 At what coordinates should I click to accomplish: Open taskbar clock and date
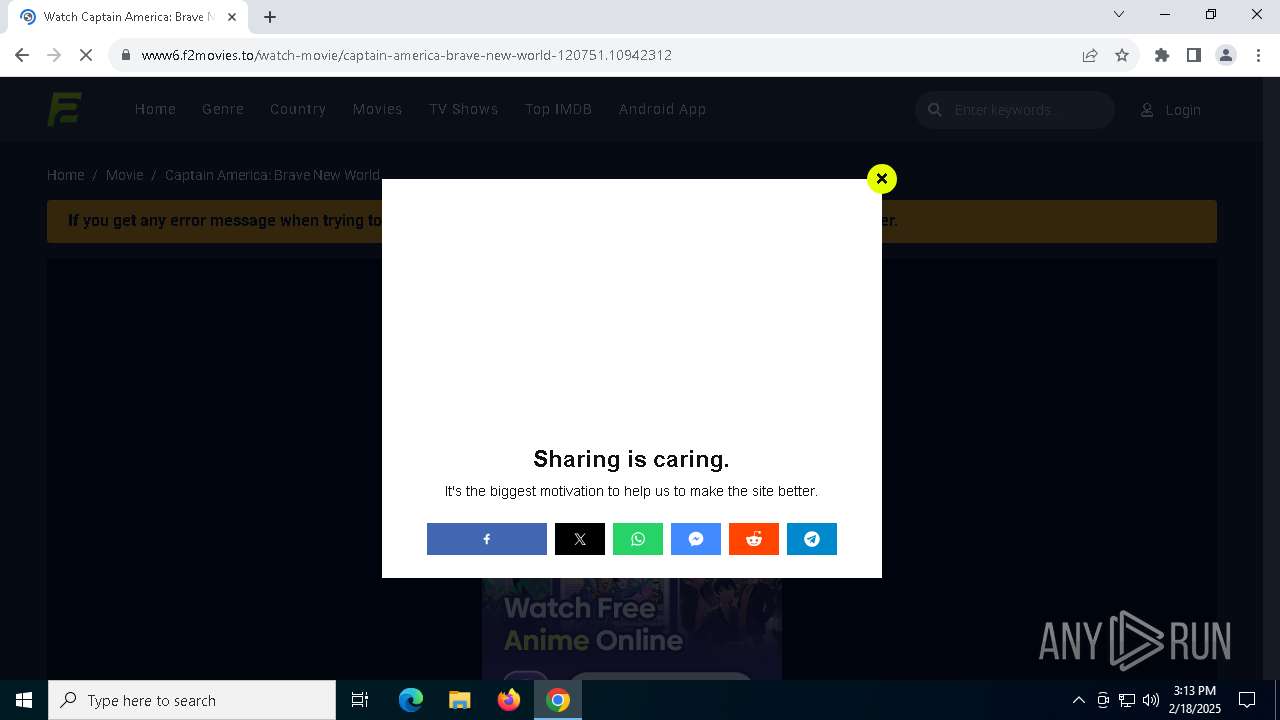(x=1196, y=700)
